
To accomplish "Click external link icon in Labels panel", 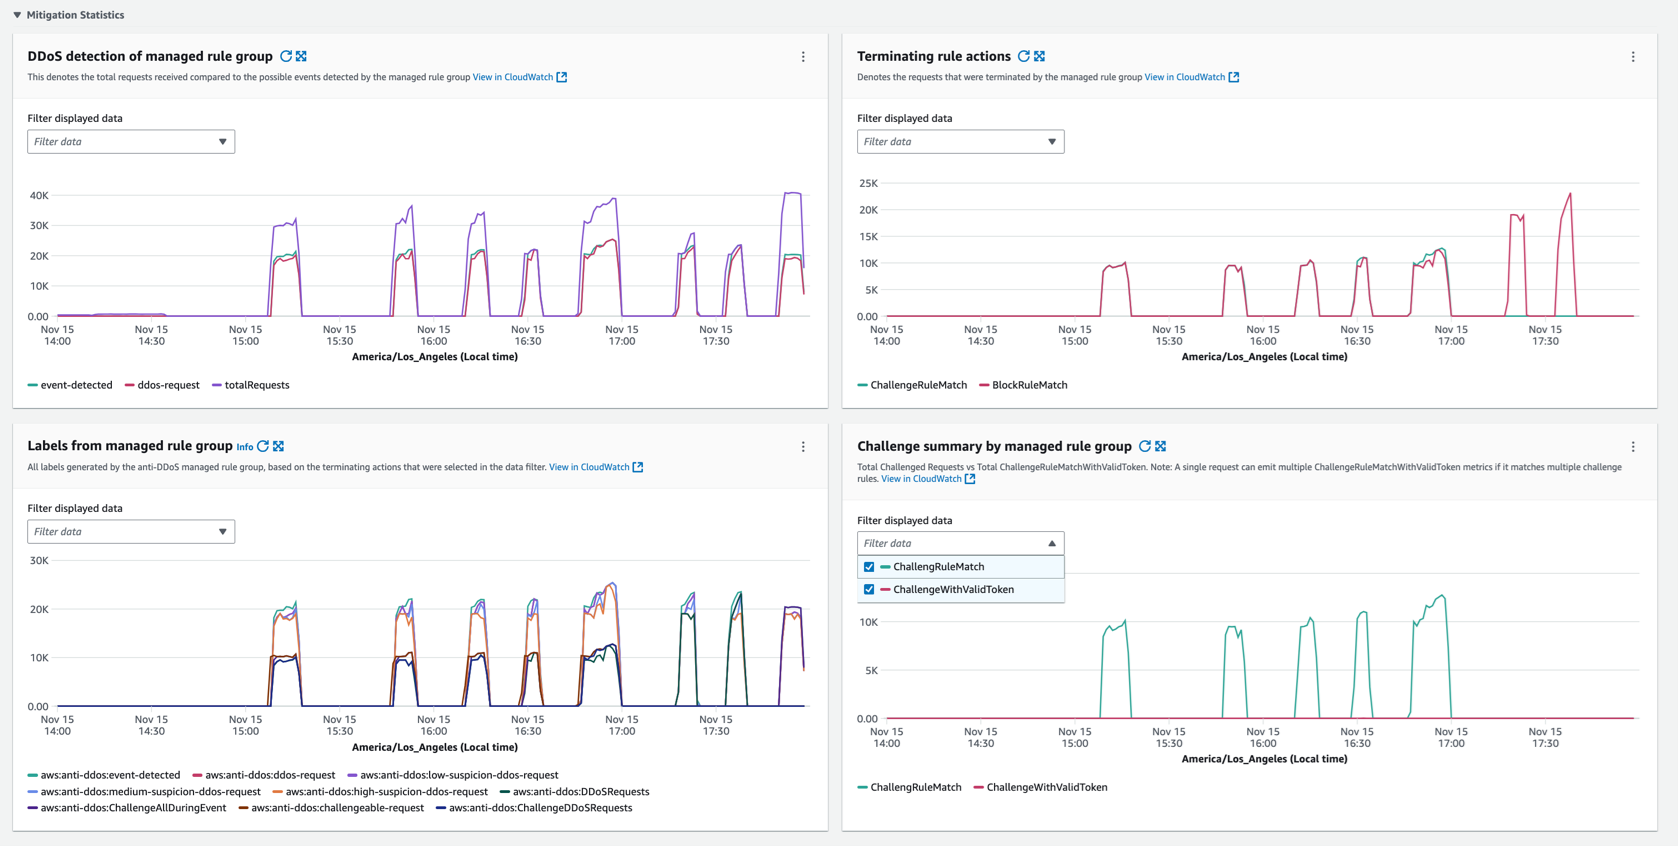I will coord(638,467).
